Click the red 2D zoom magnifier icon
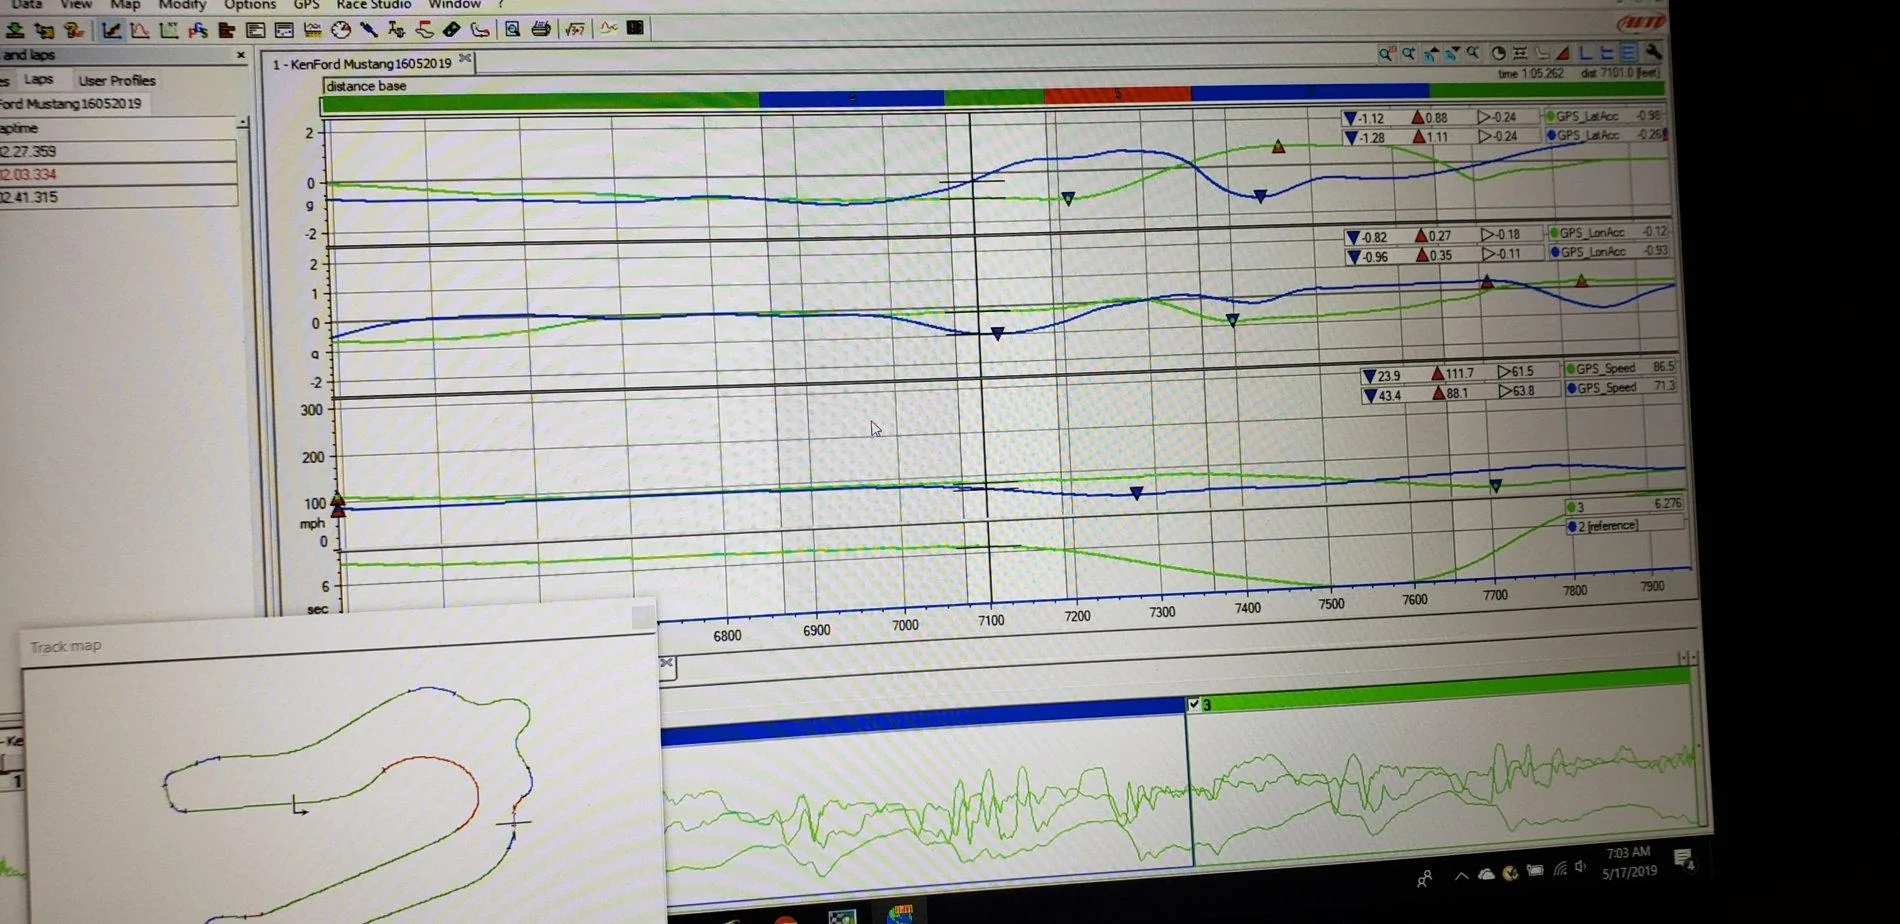Viewport: 1900px width, 924px height. [1386, 53]
